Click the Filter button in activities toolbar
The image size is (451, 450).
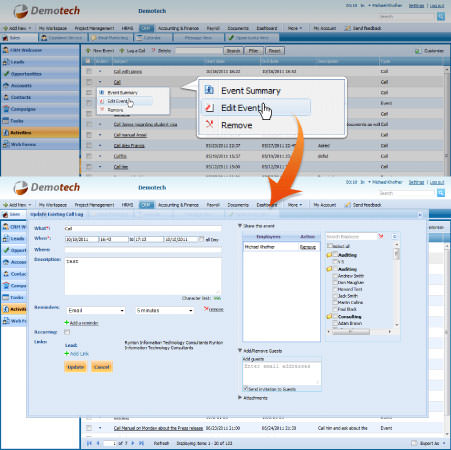click(x=254, y=51)
